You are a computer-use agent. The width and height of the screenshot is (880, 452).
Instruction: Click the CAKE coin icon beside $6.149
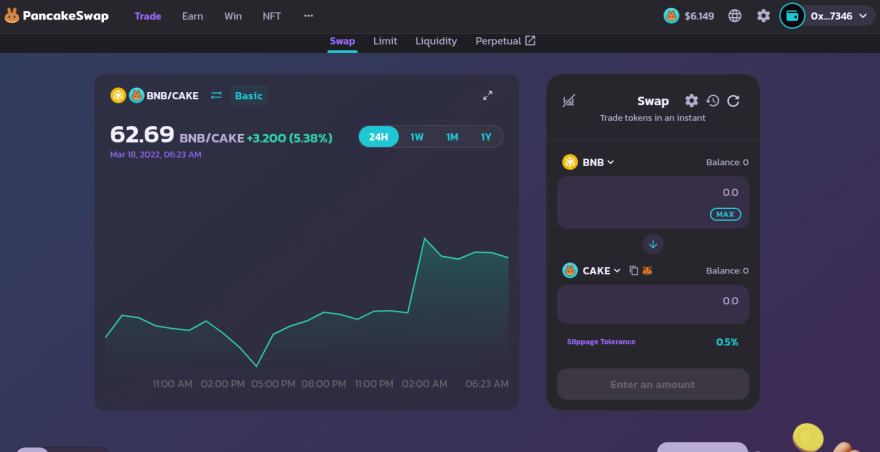click(x=671, y=16)
